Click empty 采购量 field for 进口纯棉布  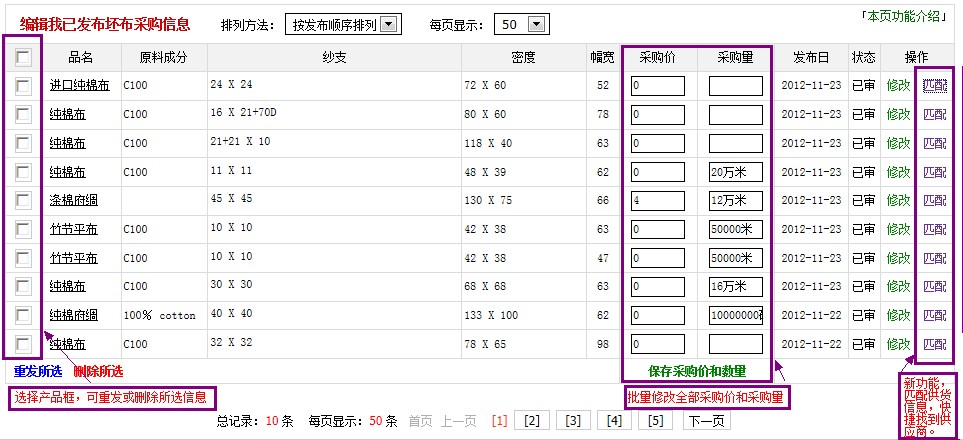point(735,86)
